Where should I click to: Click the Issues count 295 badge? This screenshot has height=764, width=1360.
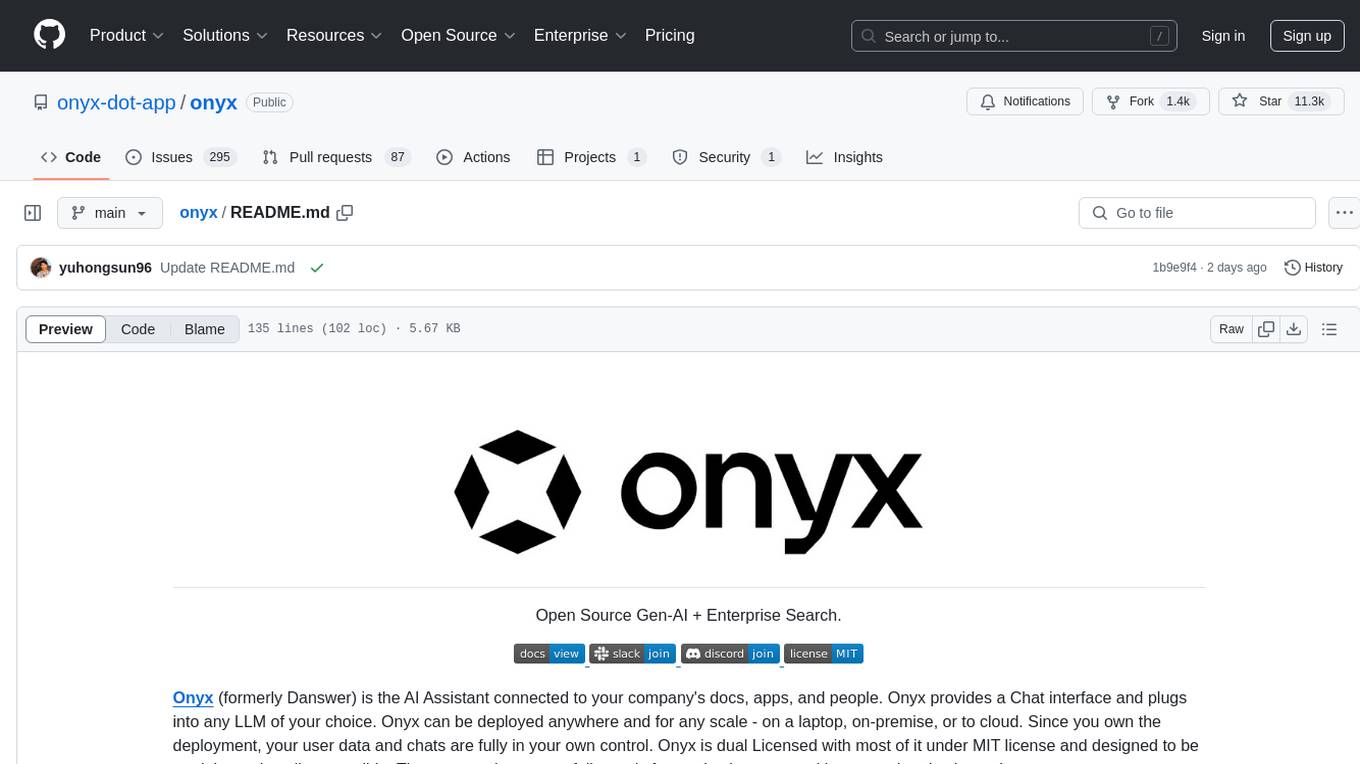point(218,157)
